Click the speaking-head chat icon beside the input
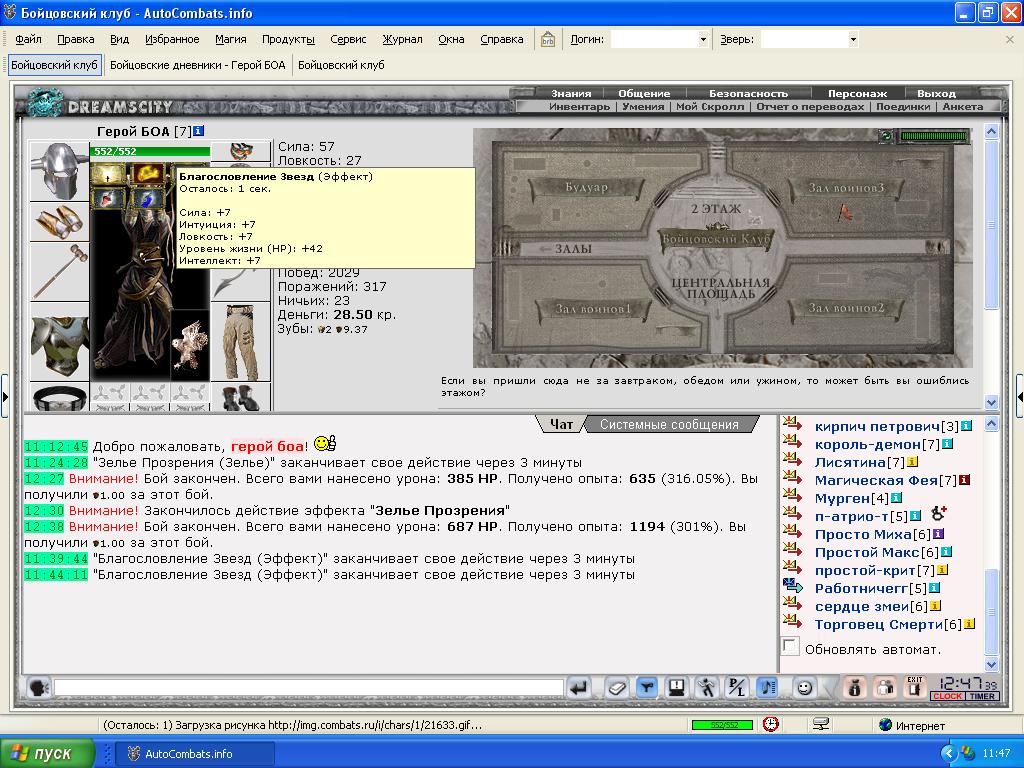This screenshot has width=1024, height=768. (x=39, y=688)
